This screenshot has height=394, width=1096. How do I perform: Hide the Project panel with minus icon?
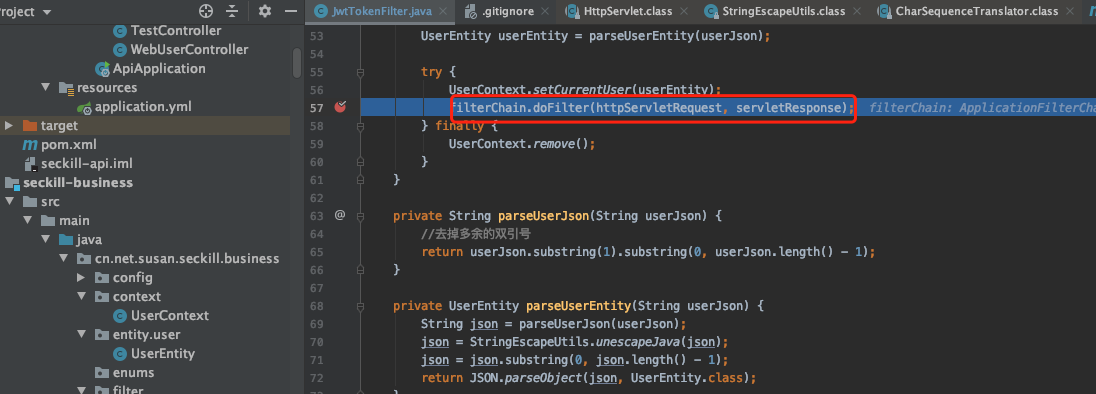point(291,11)
